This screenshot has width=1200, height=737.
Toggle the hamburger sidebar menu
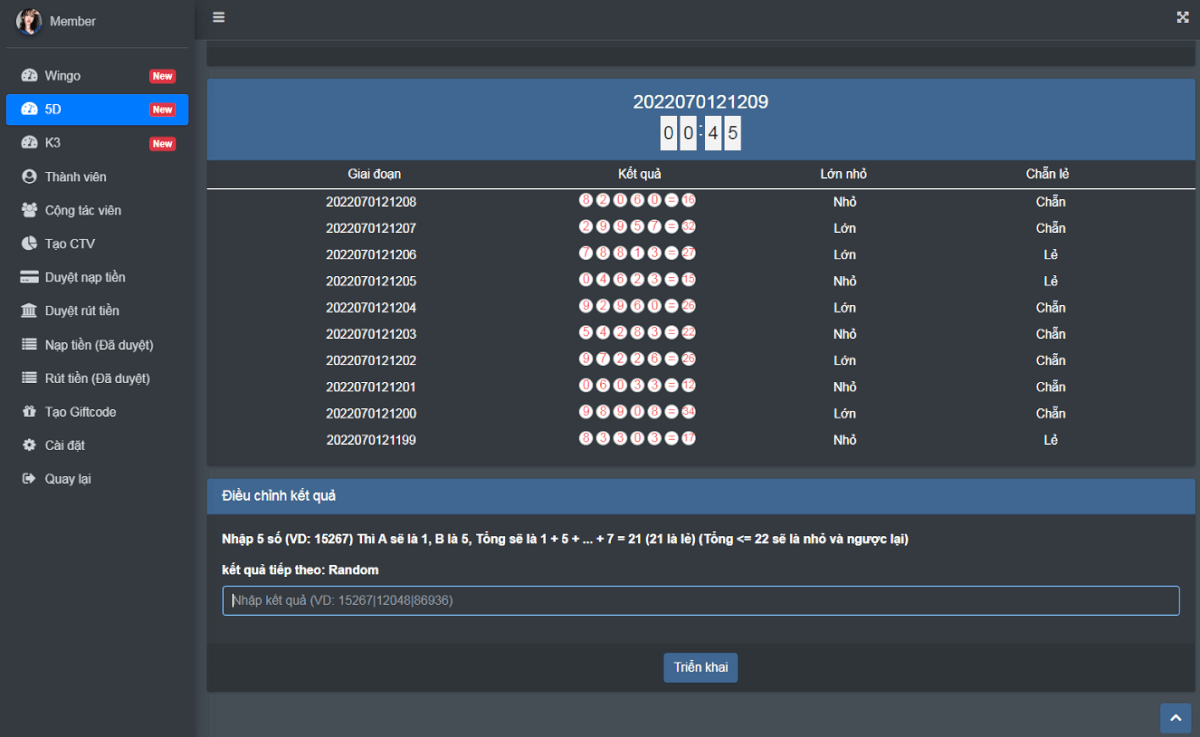pyautogui.click(x=218, y=17)
